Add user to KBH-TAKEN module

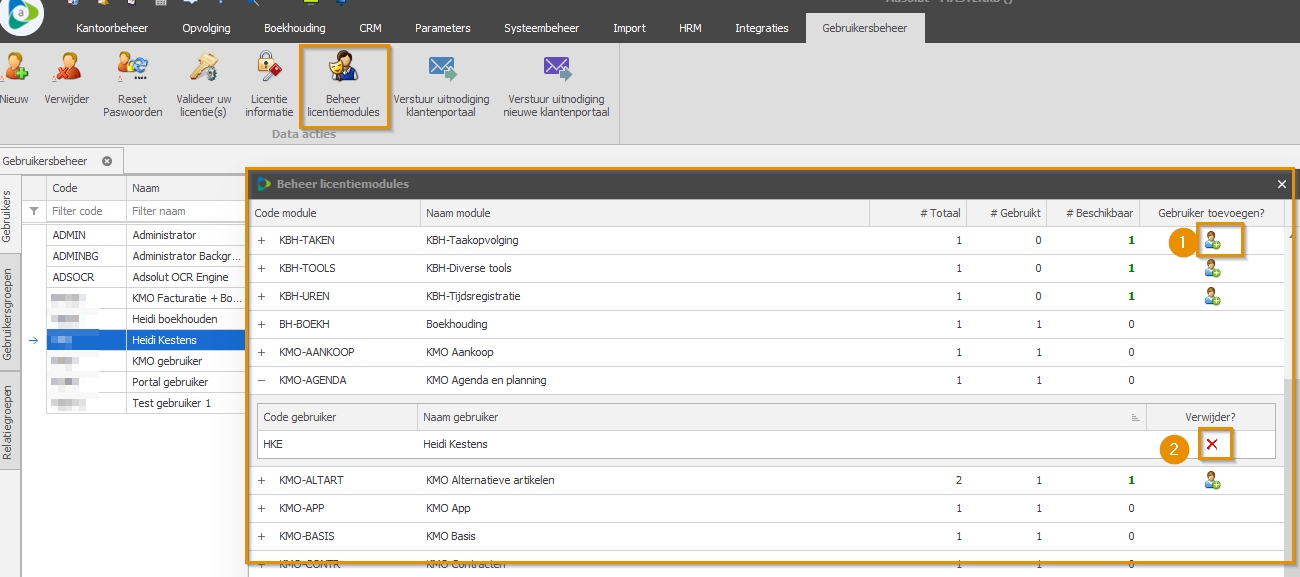1212,240
